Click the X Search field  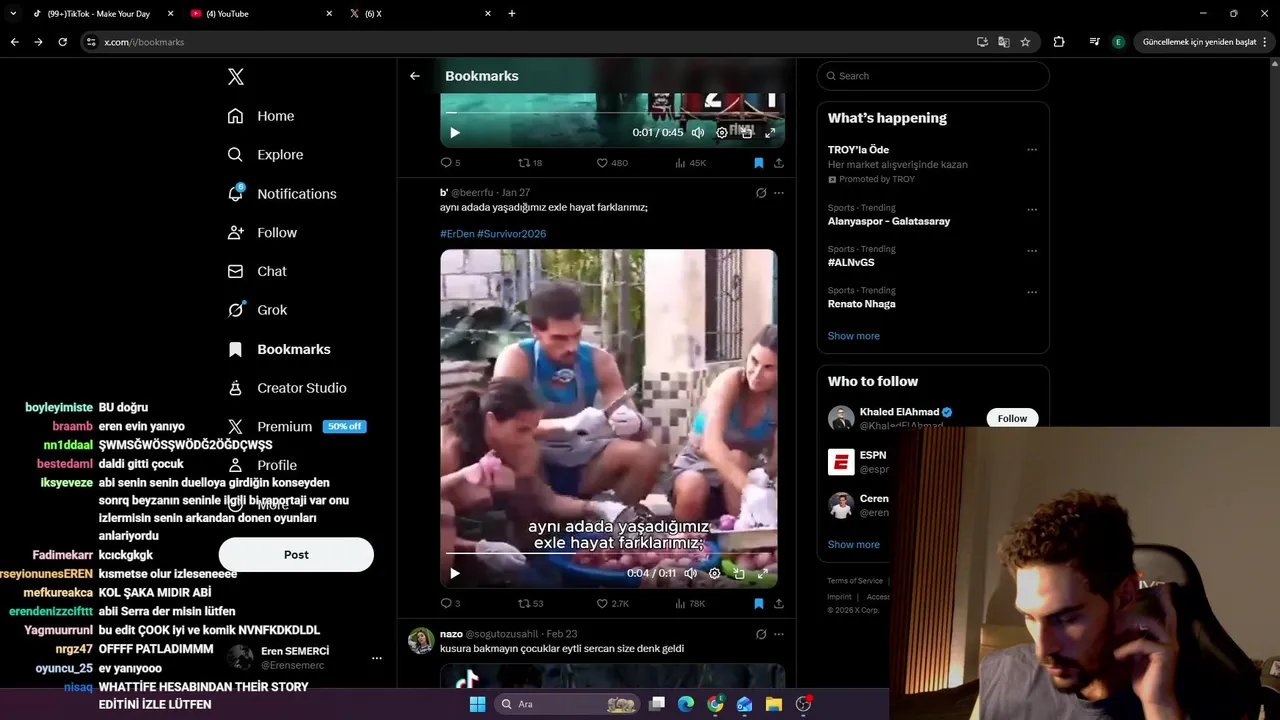[x=933, y=76]
